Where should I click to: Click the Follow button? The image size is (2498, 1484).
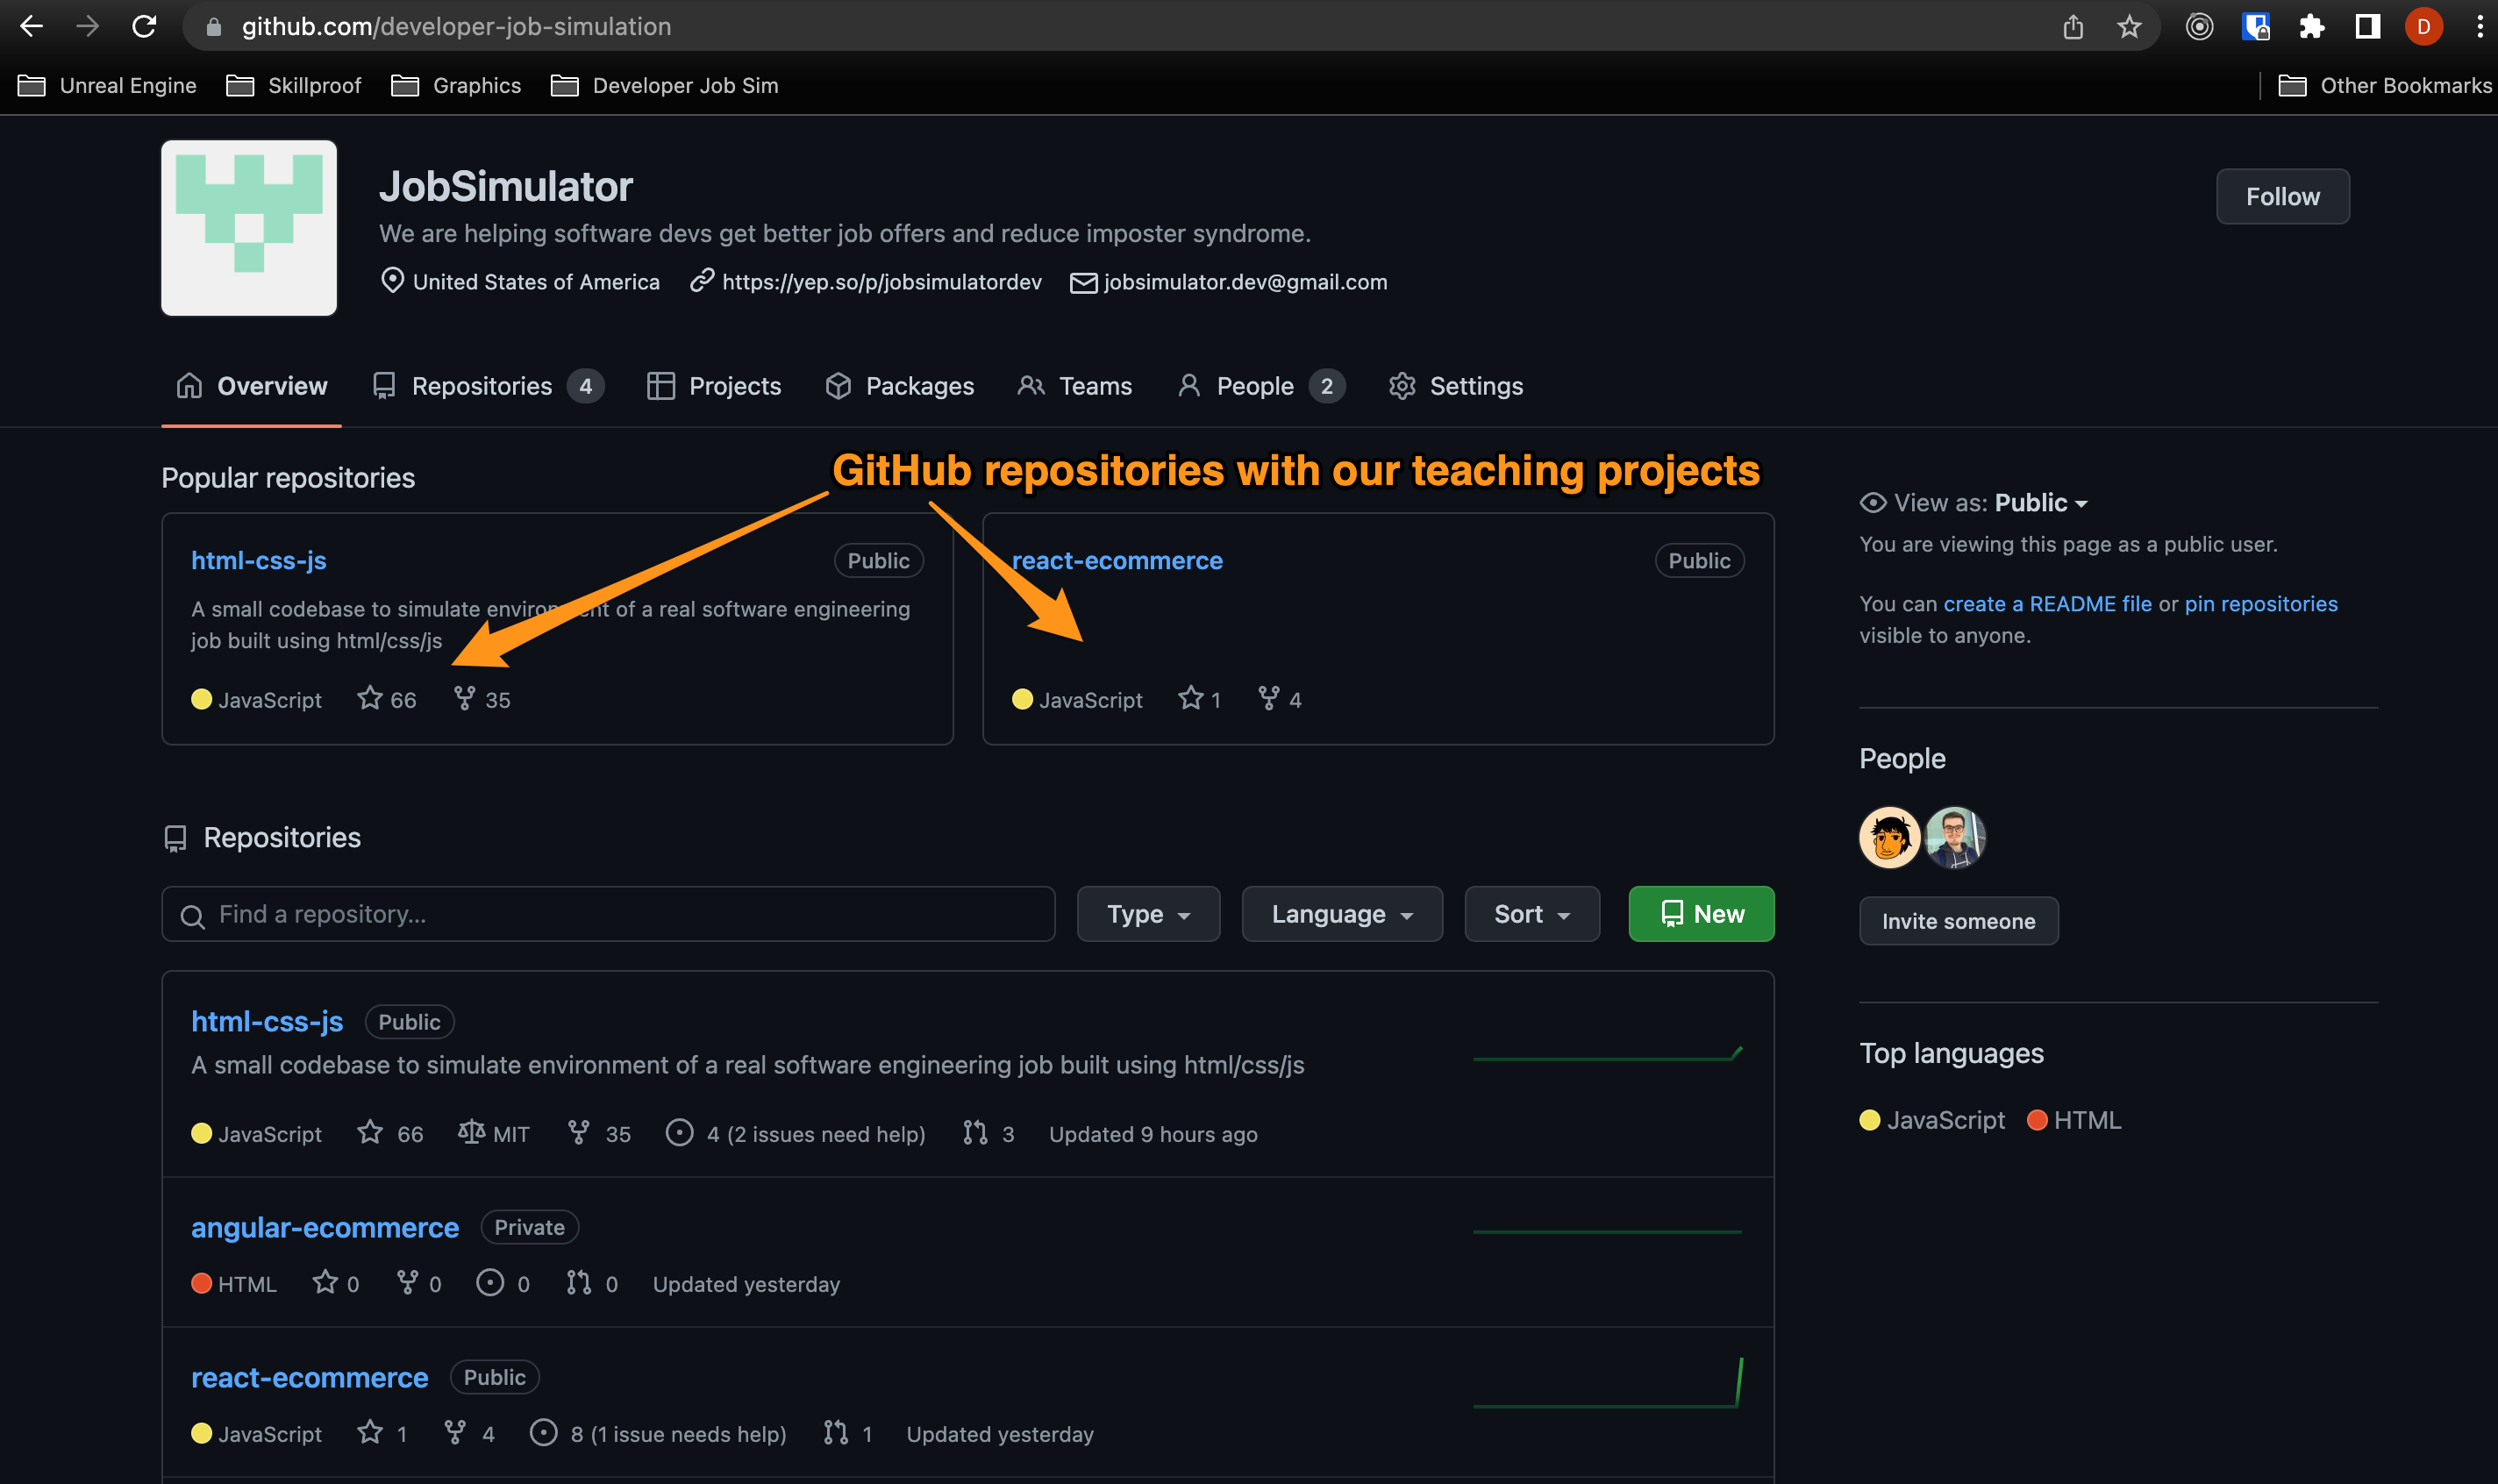[2283, 196]
